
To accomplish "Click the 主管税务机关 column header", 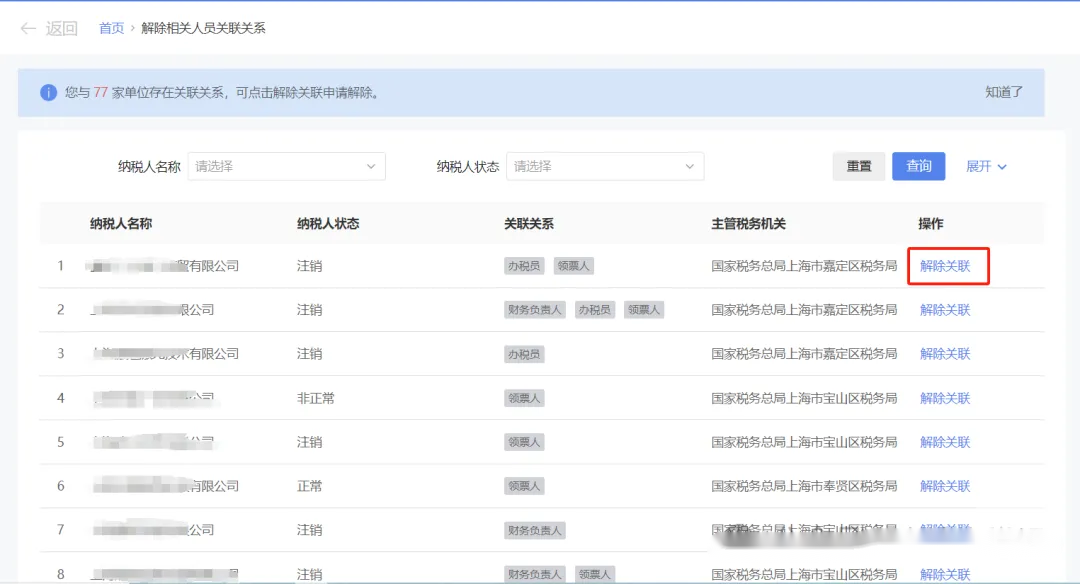I will click(748, 224).
